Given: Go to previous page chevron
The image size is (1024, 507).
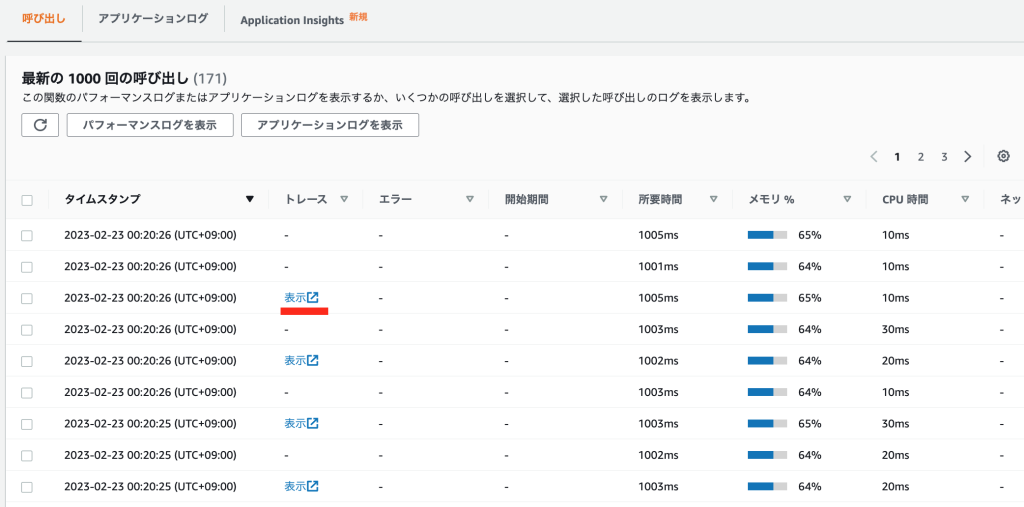Looking at the screenshot, I should coord(874,157).
